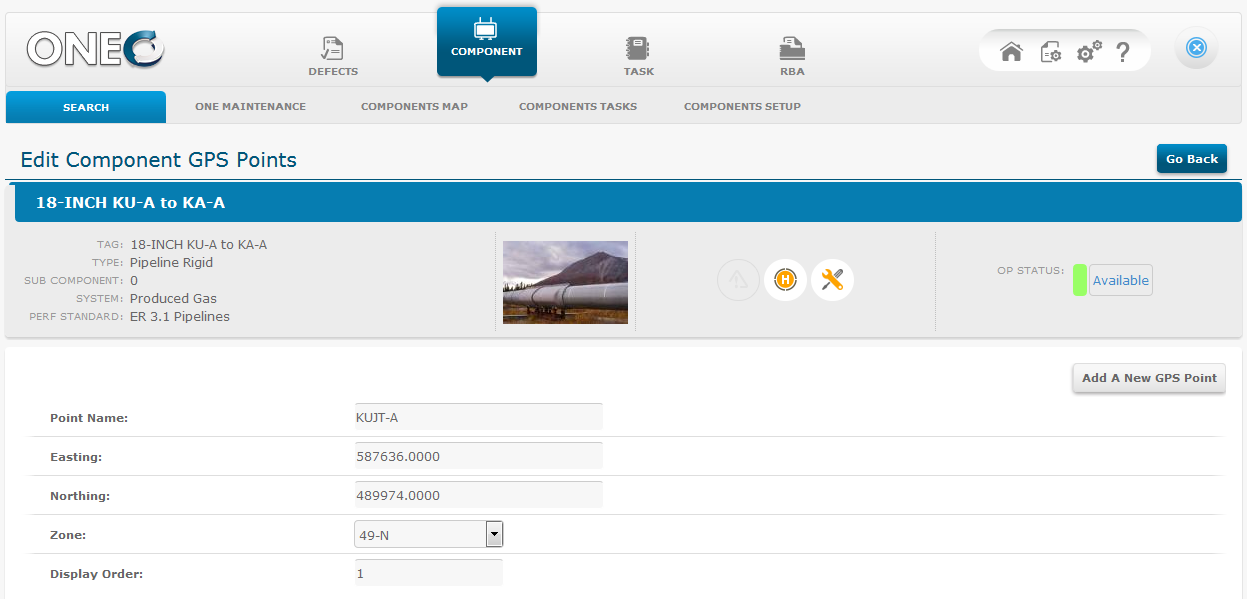The image size is (1247, 599).
Task: Open the Components Map tab
Action: (x=414, y=107)
